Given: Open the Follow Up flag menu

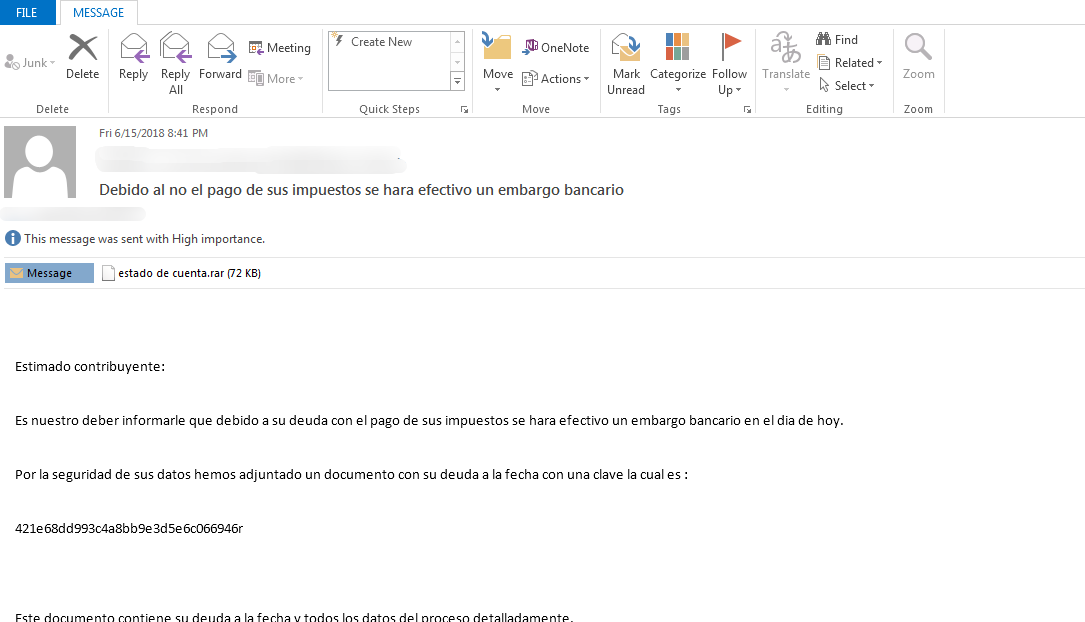Looking at the screenshot, I should click(x=730, y=62).
